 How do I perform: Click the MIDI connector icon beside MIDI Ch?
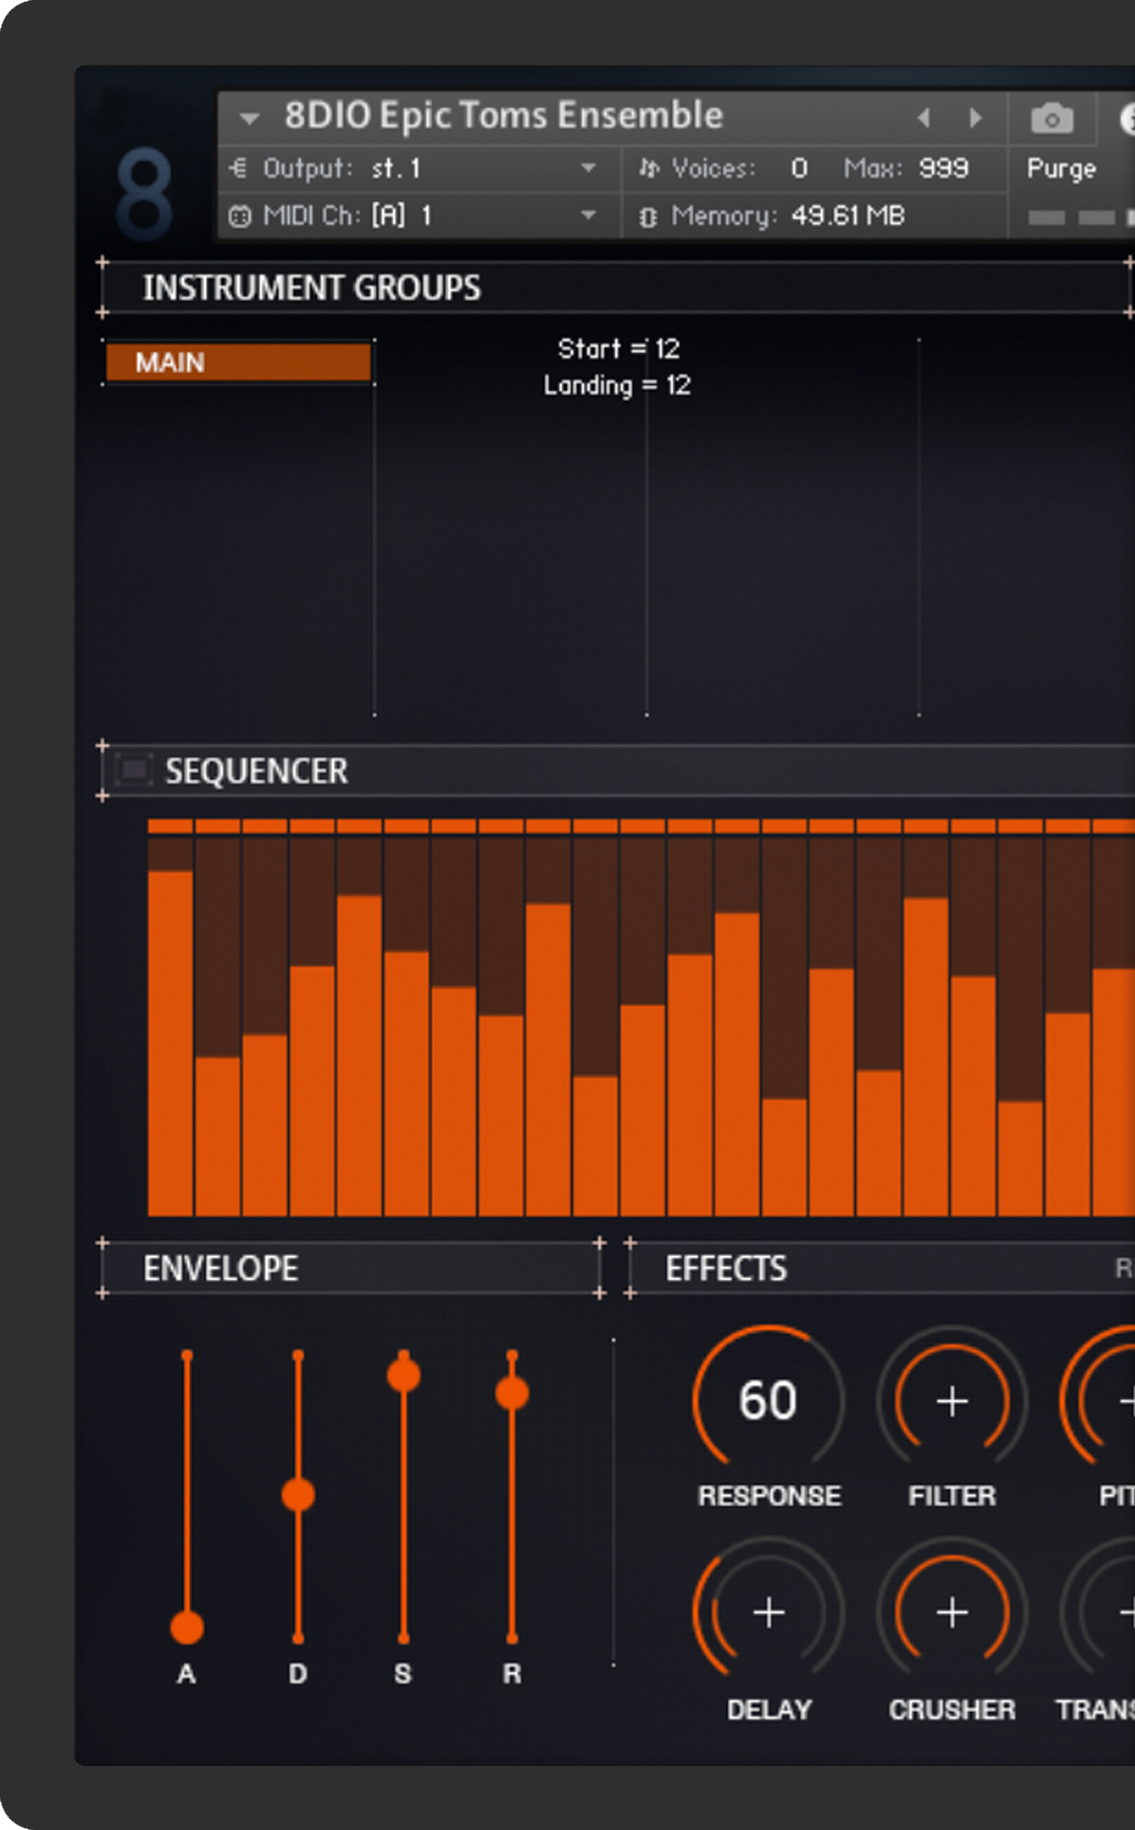(x=239, y=216)
